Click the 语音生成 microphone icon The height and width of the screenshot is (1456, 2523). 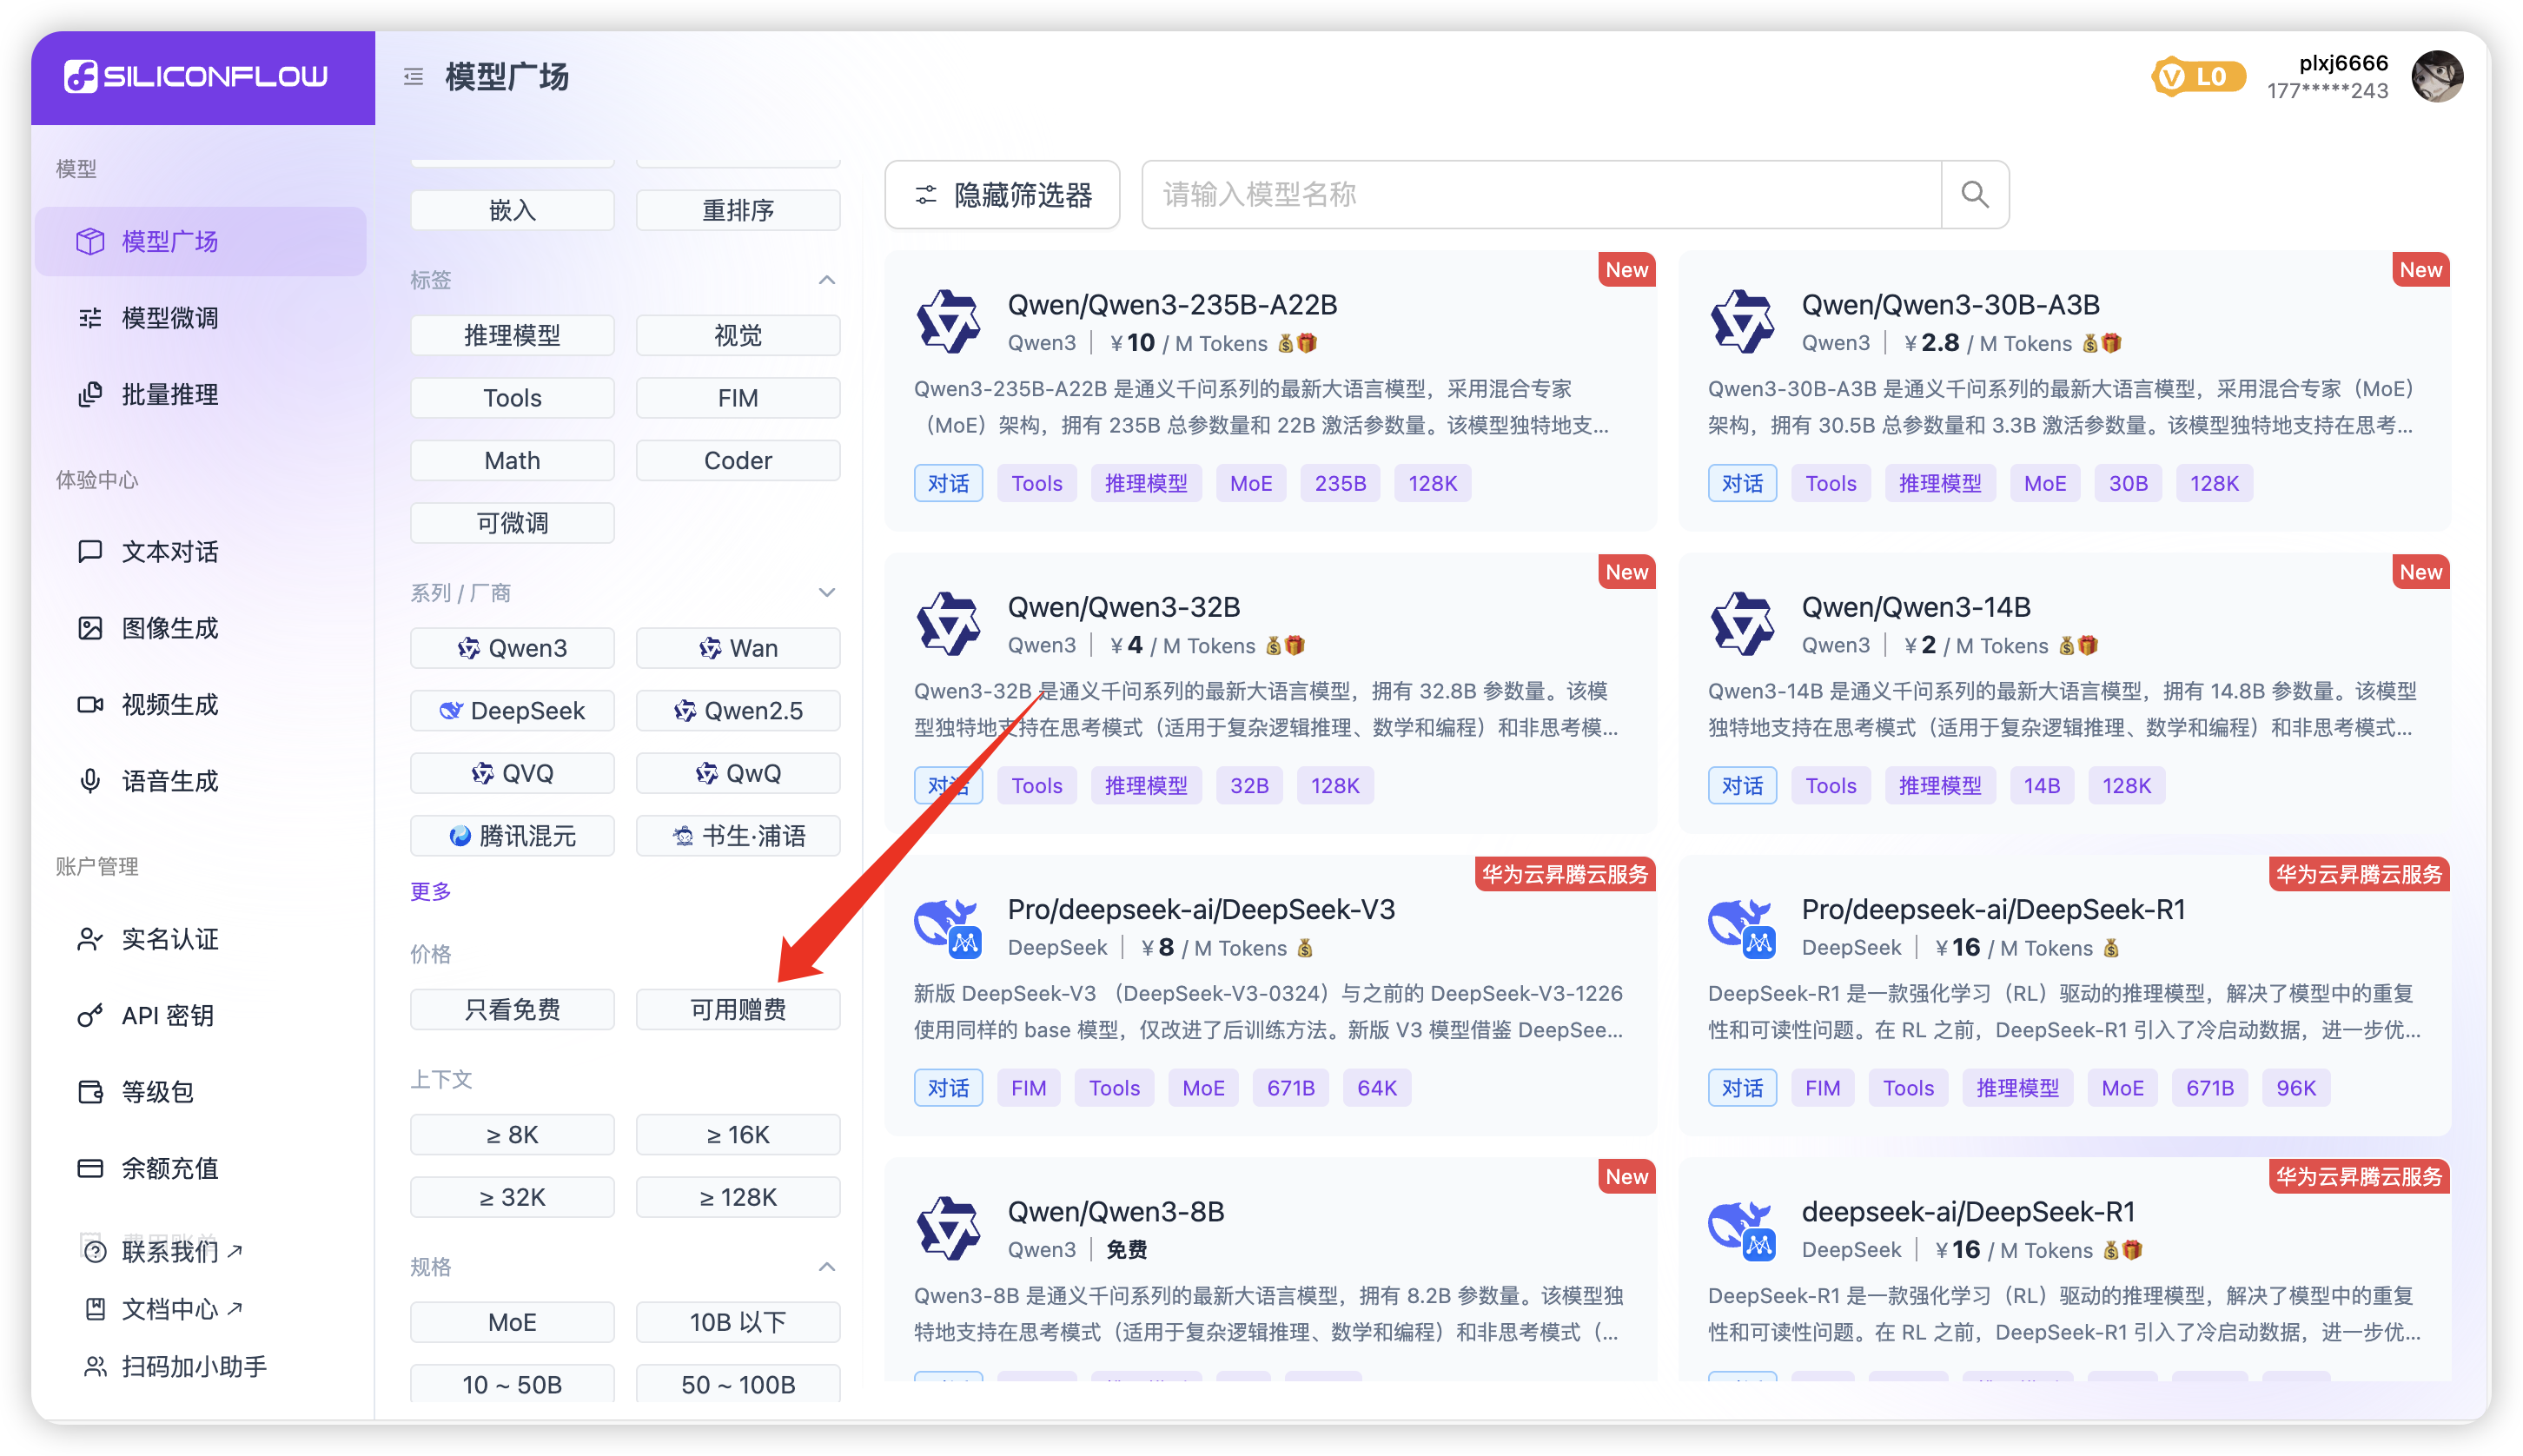[90, 781]
